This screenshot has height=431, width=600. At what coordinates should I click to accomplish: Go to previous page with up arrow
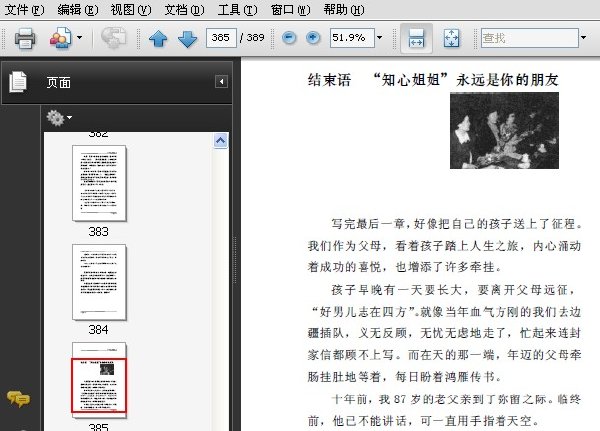point(158,38)
